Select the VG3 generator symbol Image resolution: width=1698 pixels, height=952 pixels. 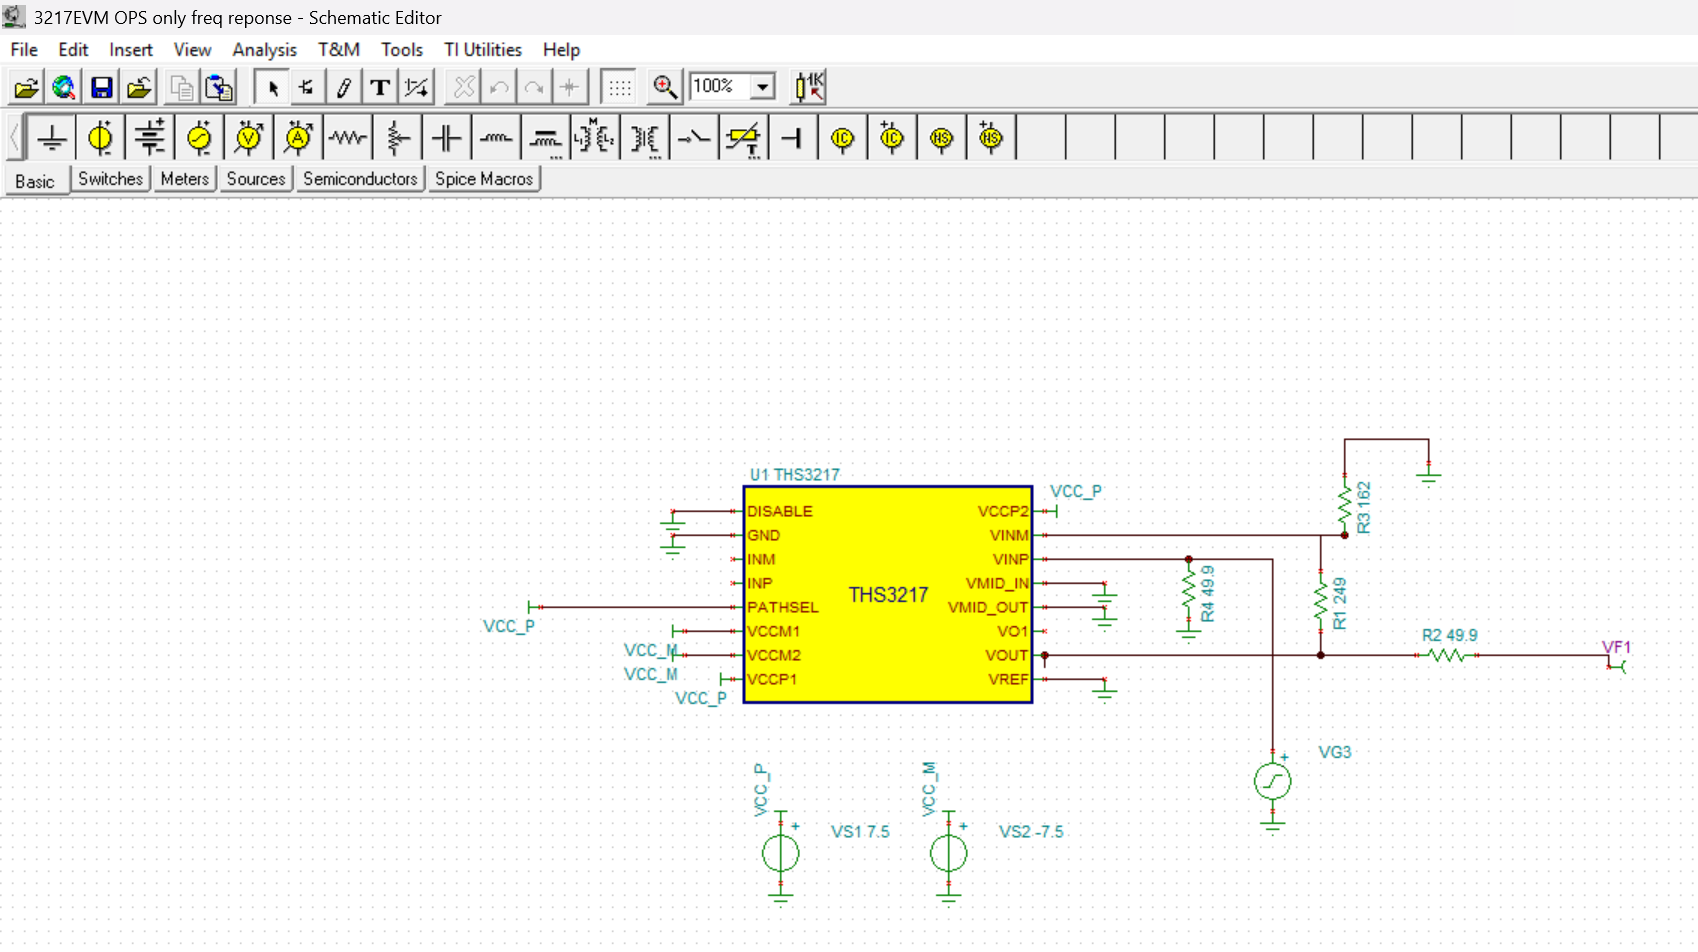click(x=1273, y=782)
